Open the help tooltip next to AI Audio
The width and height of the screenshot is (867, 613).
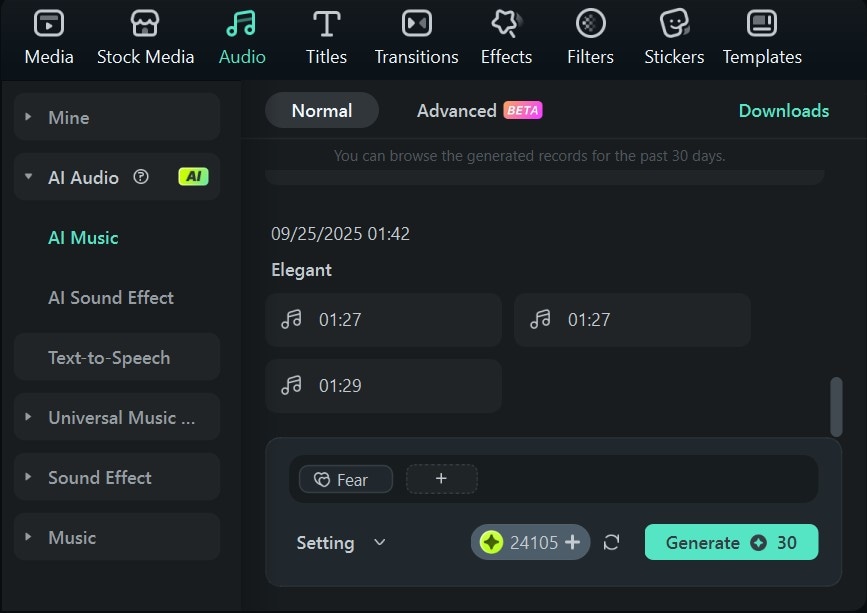(x=140, y=176)
